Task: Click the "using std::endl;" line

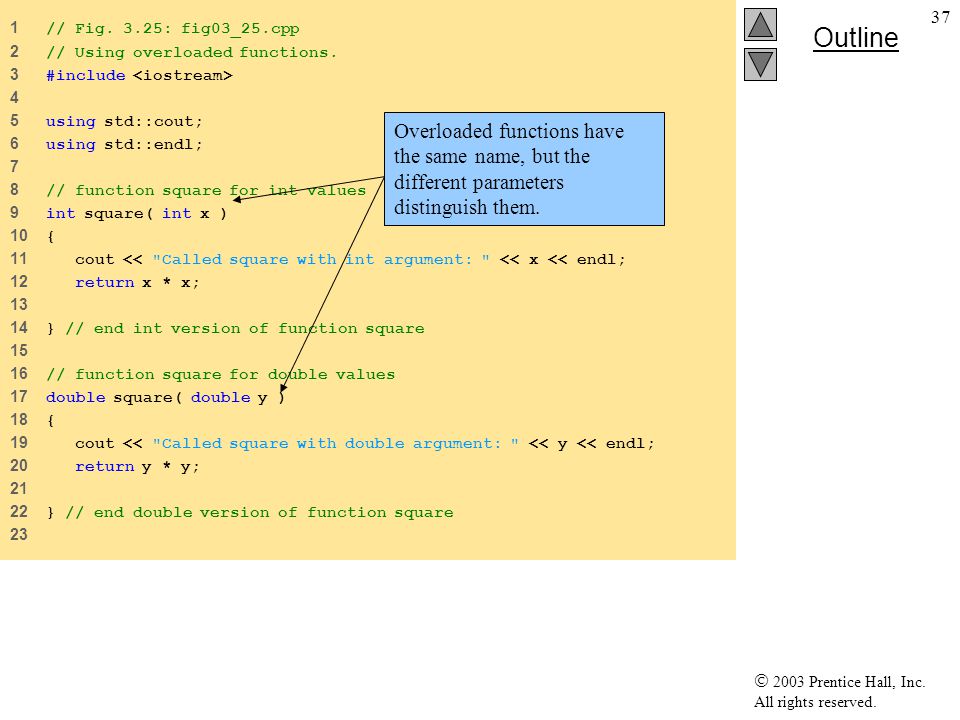Action: (124, 144)
